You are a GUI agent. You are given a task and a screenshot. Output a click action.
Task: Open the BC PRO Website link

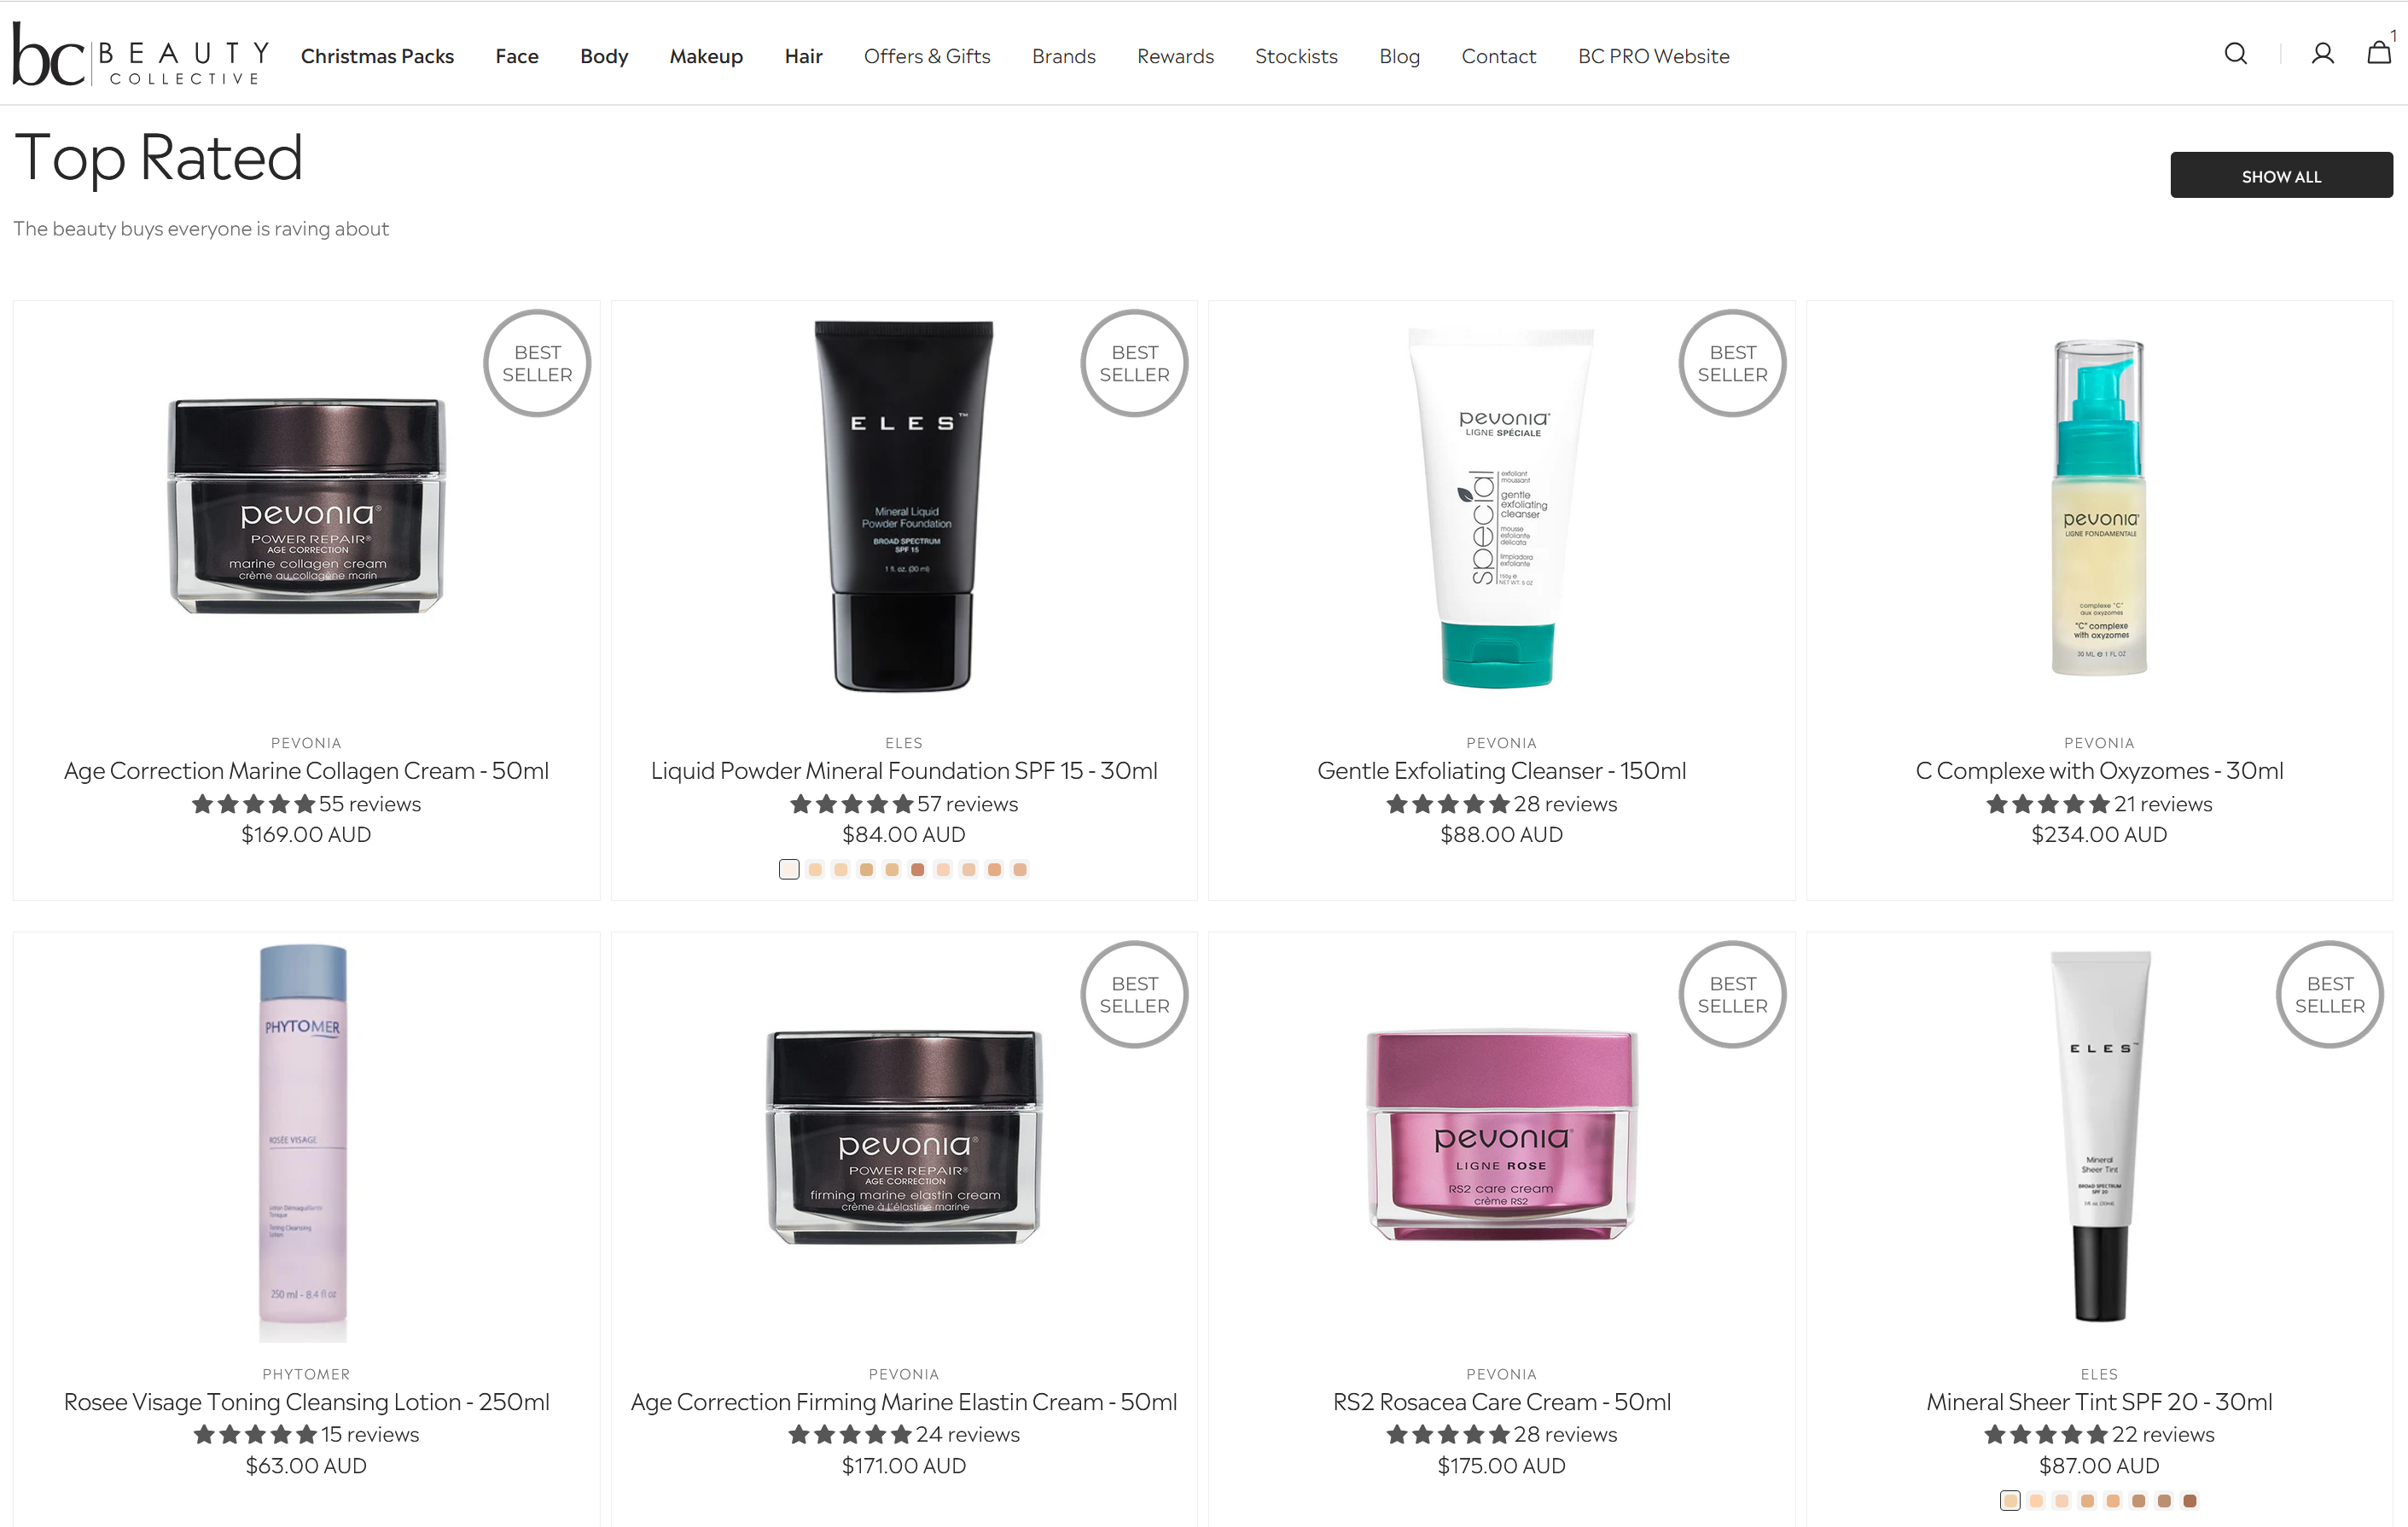tap(1653, 56)
